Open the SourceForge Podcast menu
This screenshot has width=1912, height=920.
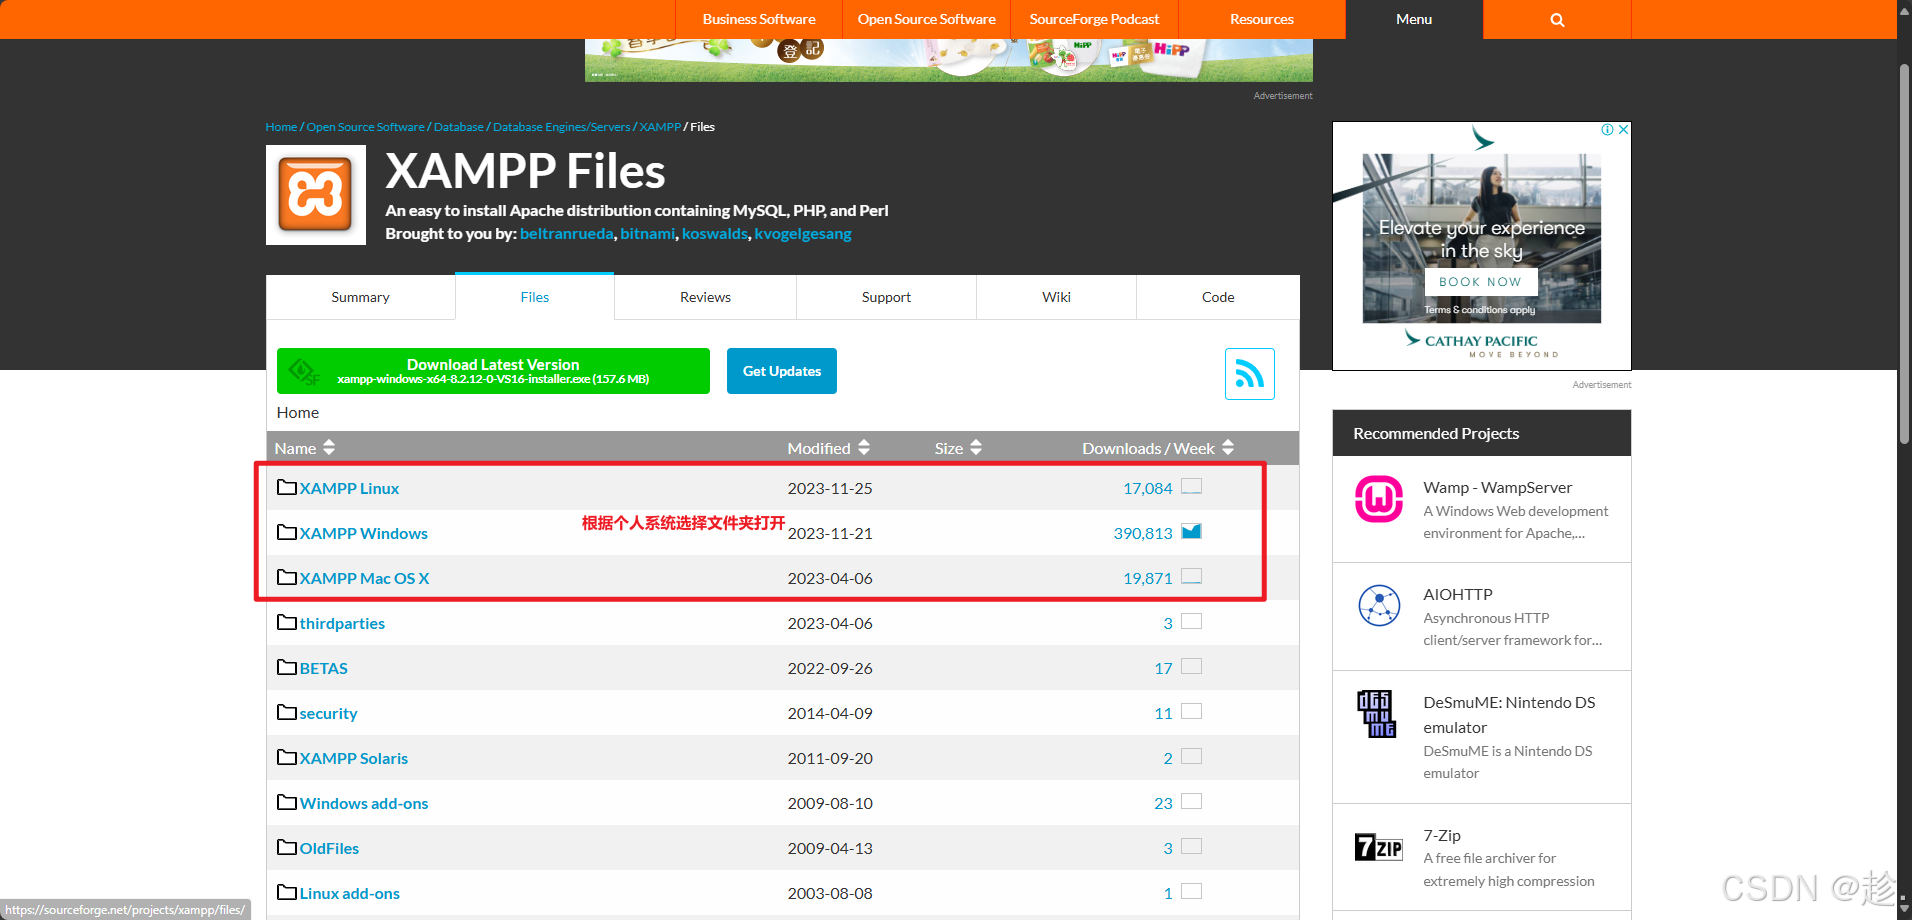(x=1094, y=19)
